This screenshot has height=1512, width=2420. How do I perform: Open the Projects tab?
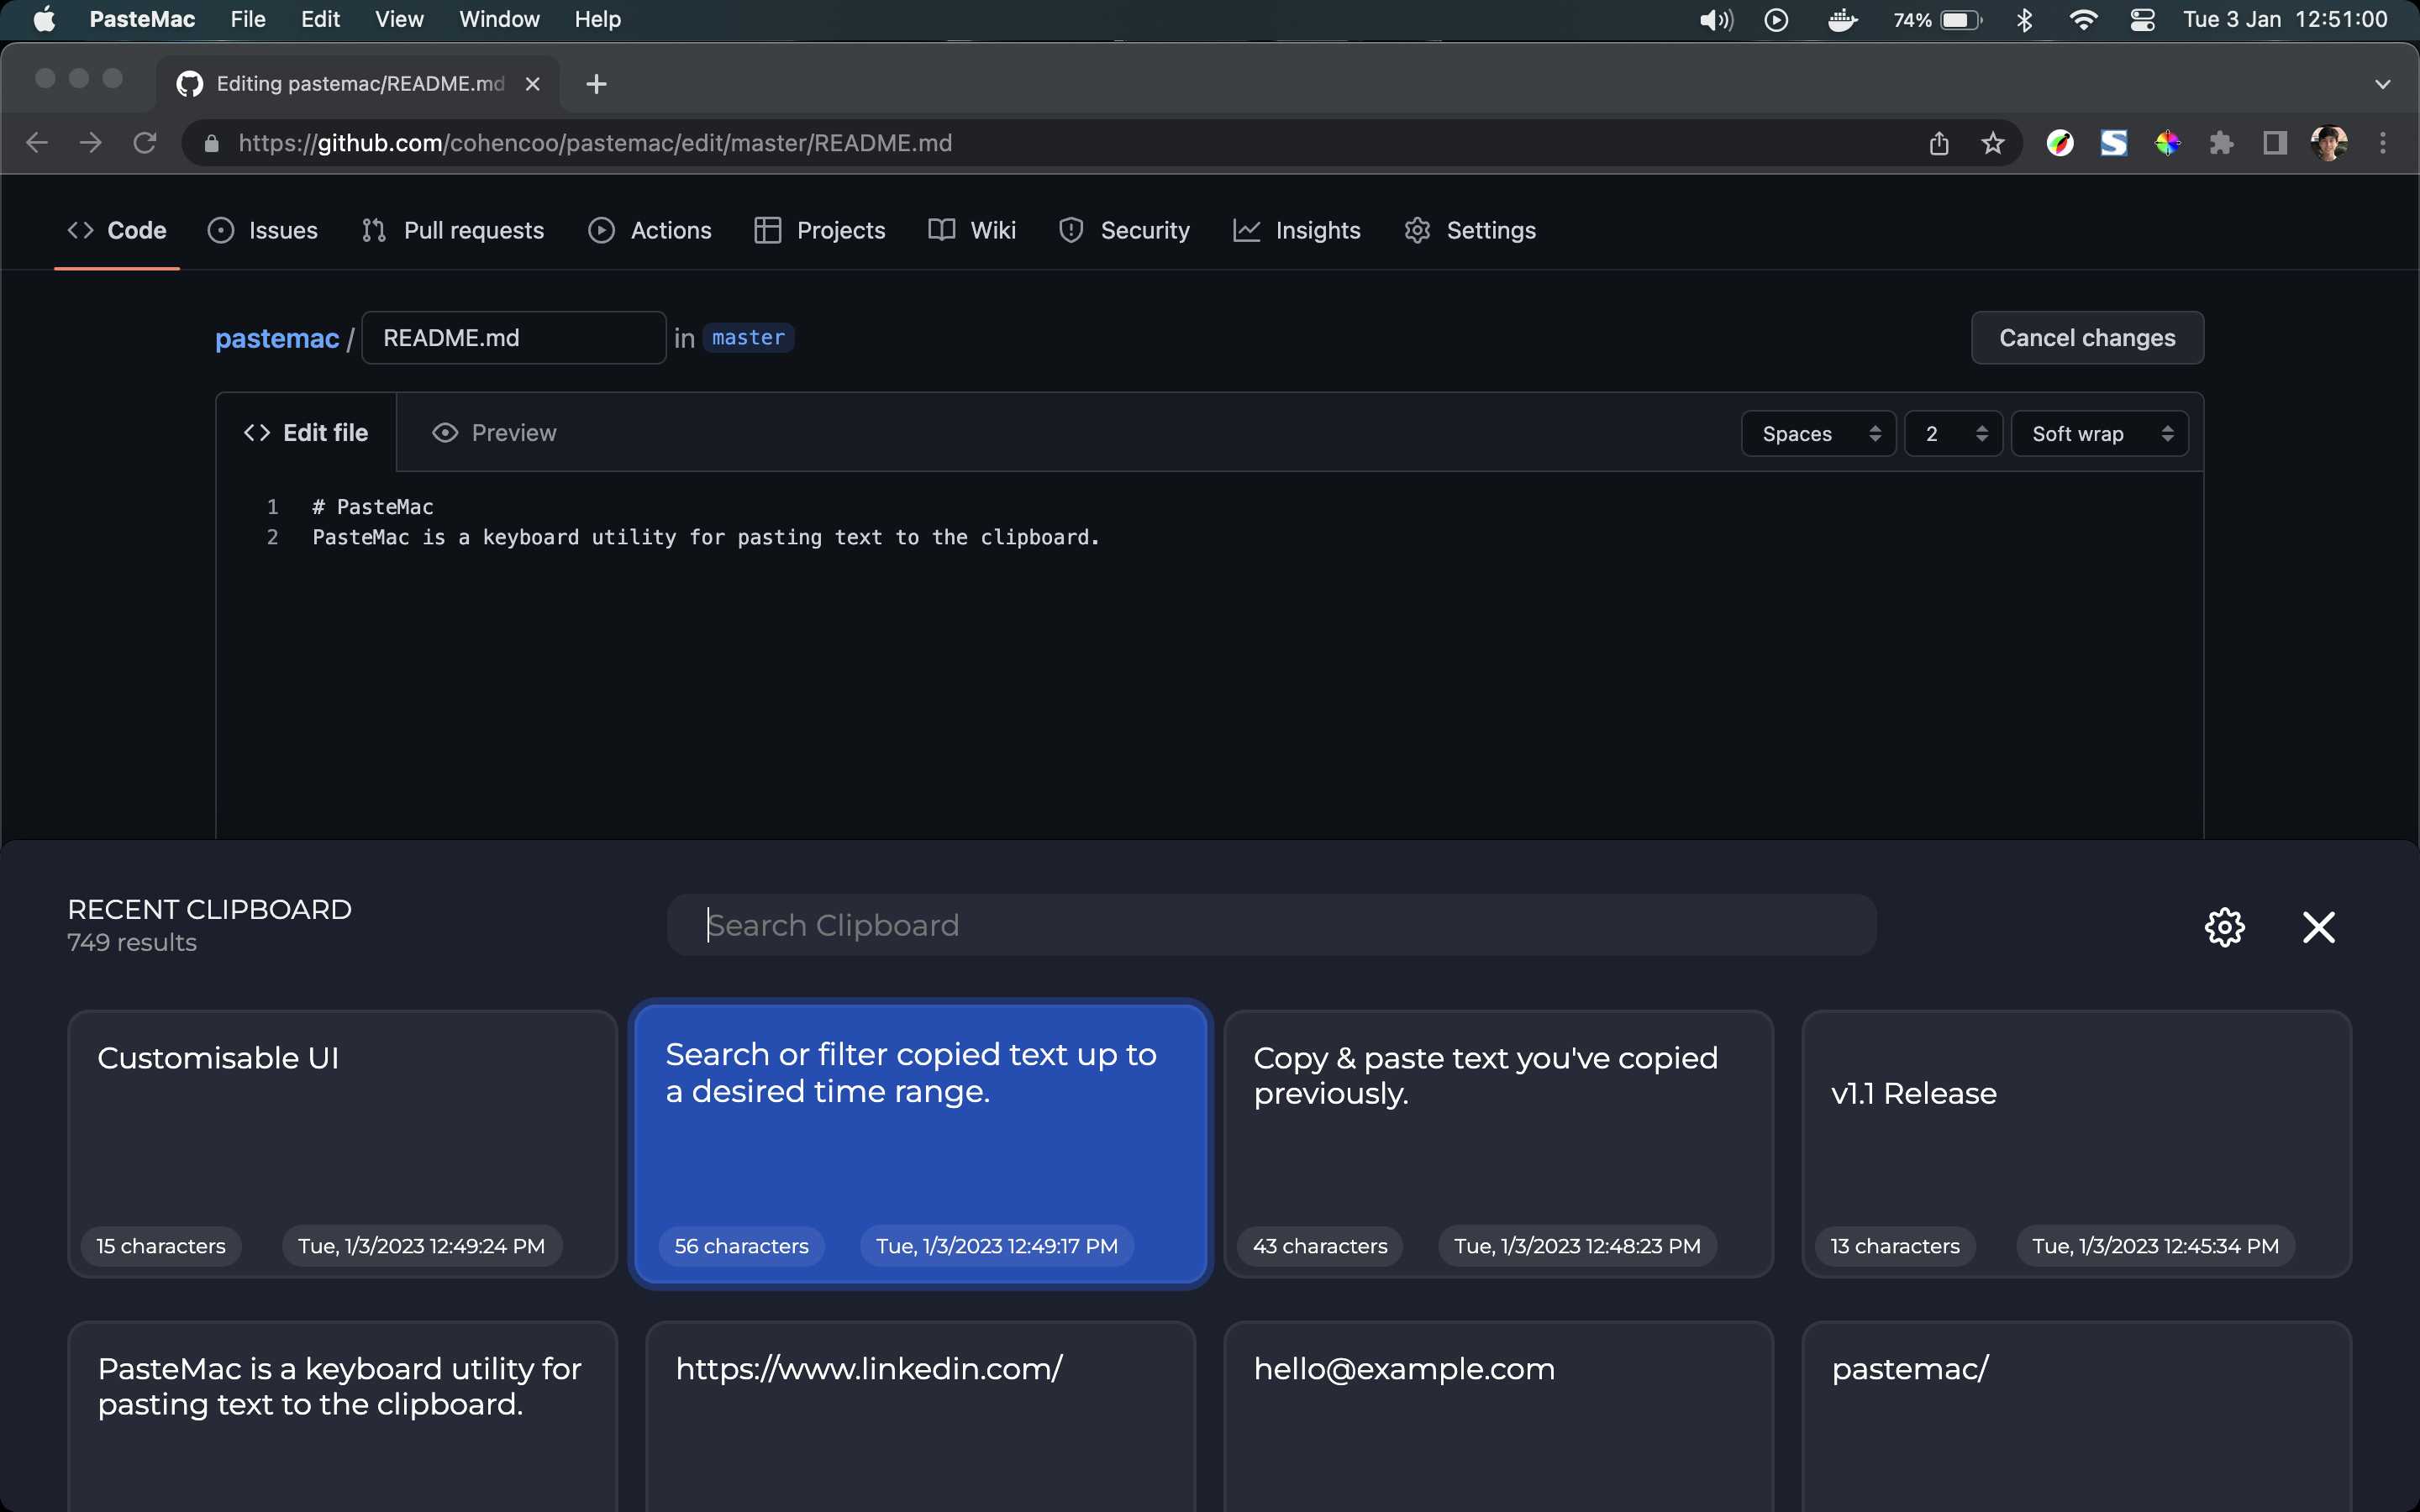click(820, 230)
